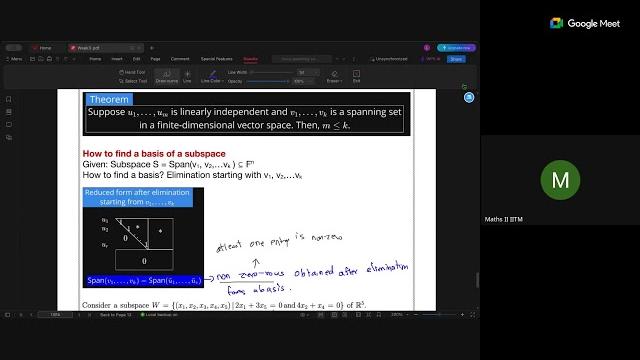
Task: Add a new tab with plus button
Action: click(152, 48)
